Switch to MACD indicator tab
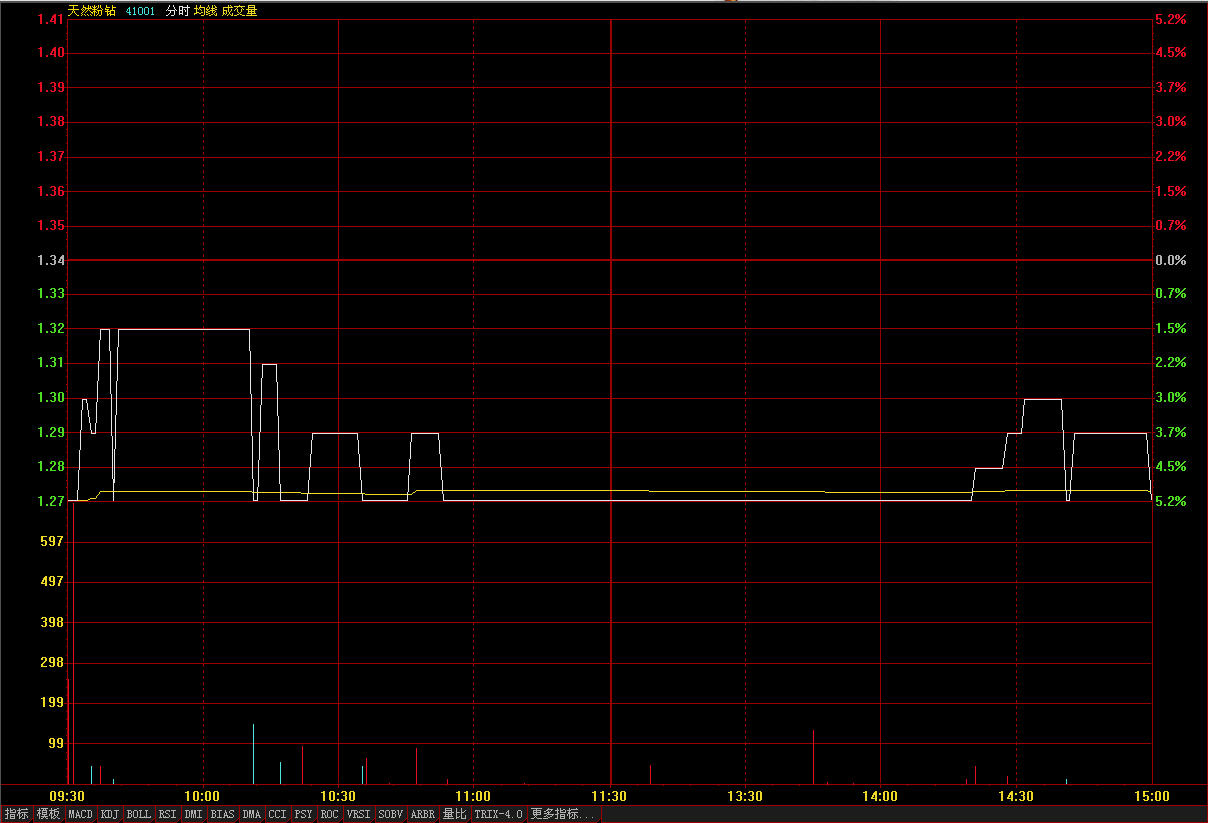1208x823 pixels. pyautogui.click(x=81, y=814)
